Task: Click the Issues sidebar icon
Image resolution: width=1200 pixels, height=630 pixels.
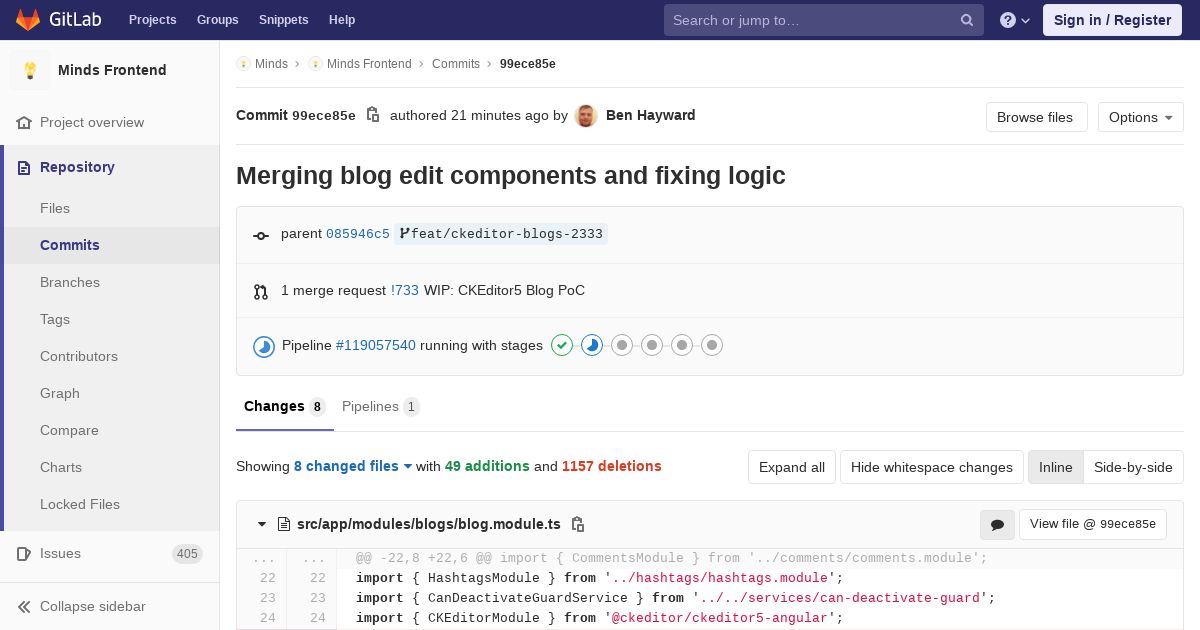Action: (24, 554)
